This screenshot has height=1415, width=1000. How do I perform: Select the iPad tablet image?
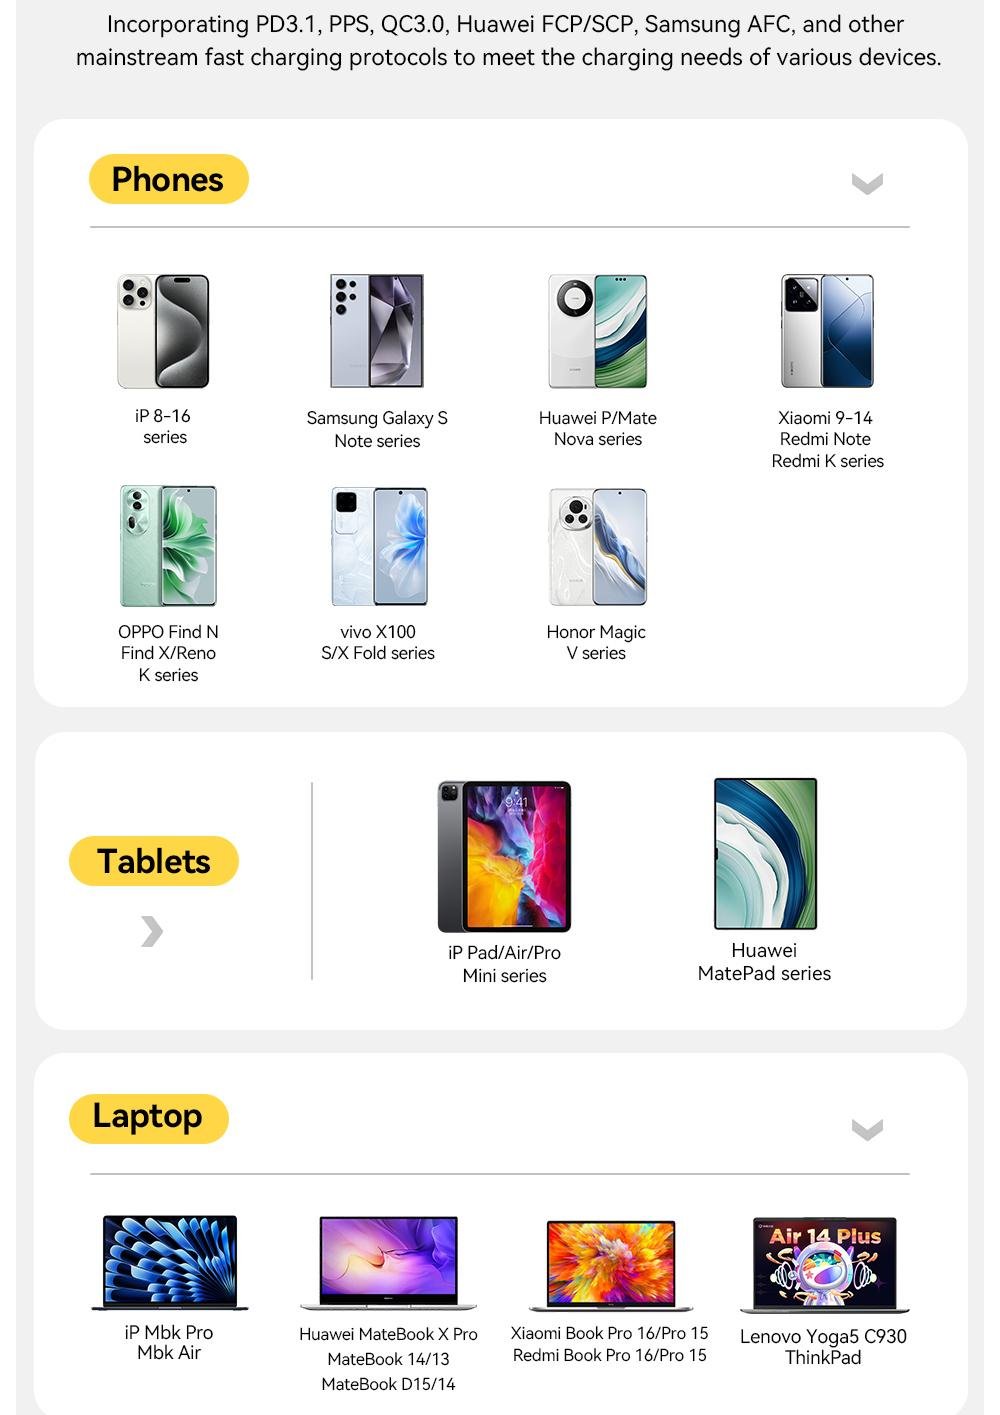coord(504,856)
